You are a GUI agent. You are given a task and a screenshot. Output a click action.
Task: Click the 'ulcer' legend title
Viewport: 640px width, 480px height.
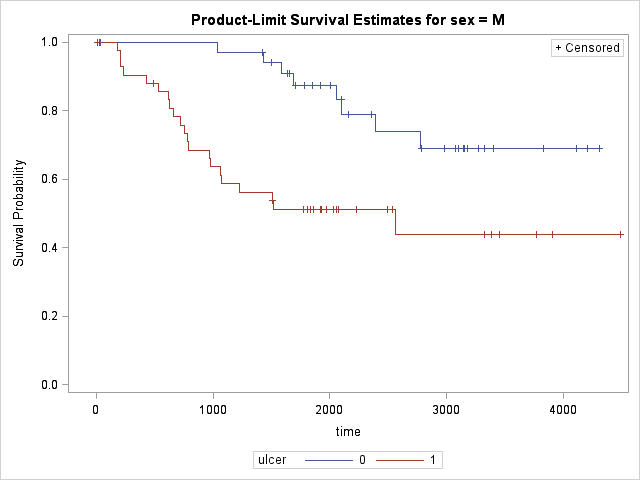(x=272, y=460)
